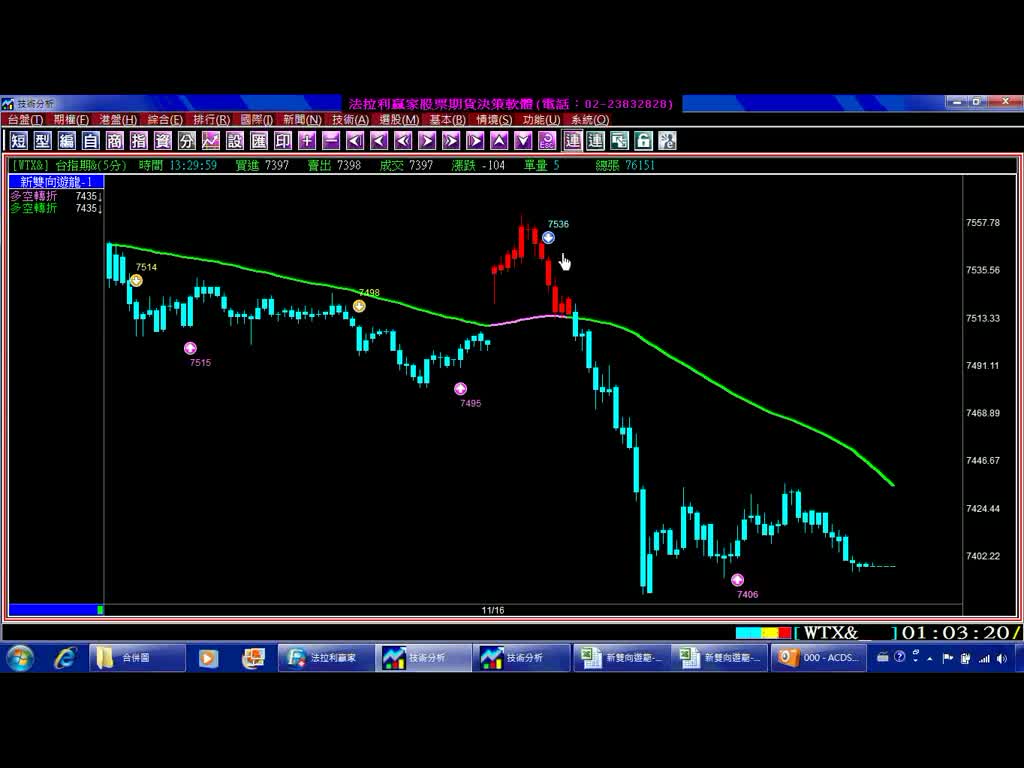
Task: Click the 匯 toolbar icon
Action: click(259, 140)
